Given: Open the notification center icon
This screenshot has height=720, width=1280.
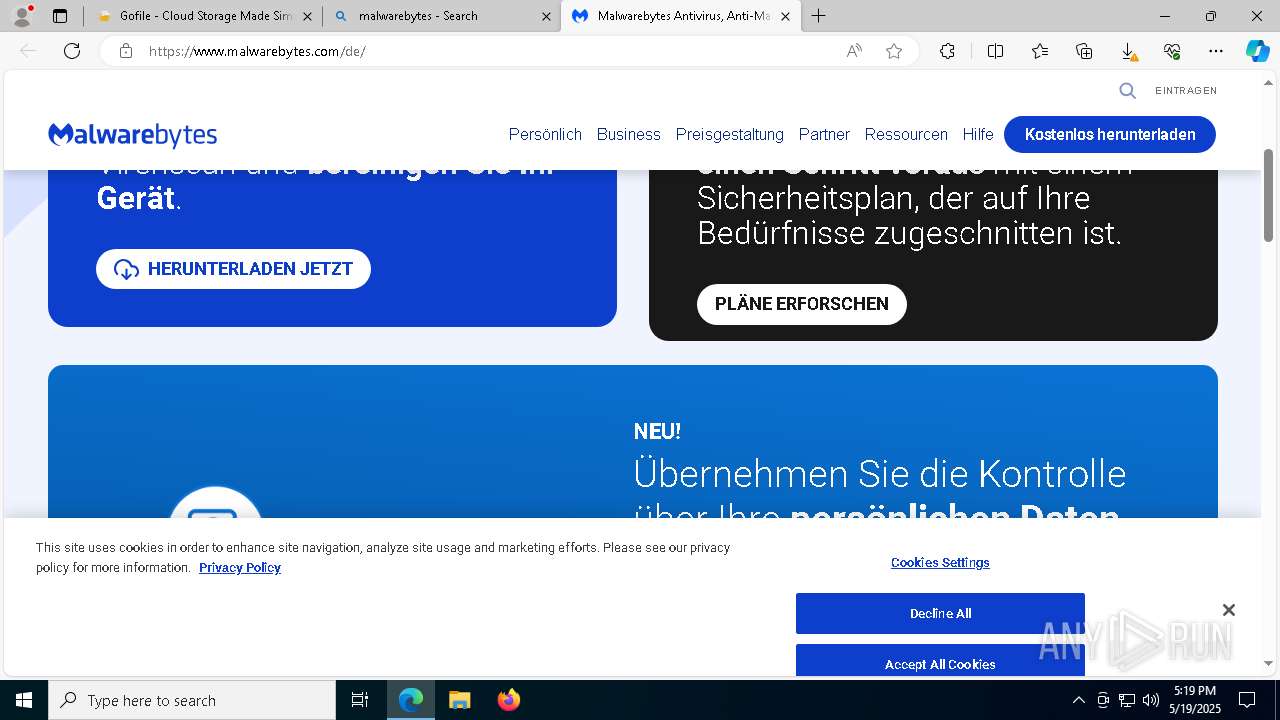Looking at the screenshot, I should point(1247,700).
